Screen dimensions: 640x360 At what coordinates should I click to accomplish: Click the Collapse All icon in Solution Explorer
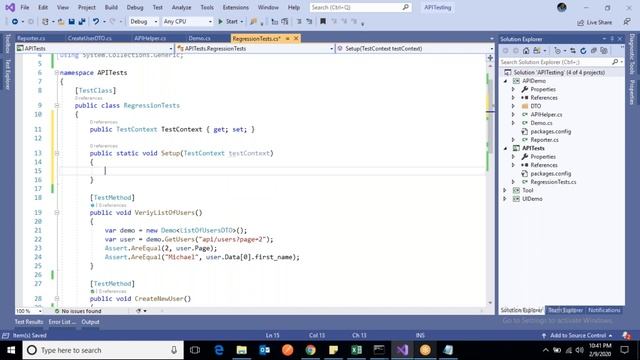click(x=593, y=51)
